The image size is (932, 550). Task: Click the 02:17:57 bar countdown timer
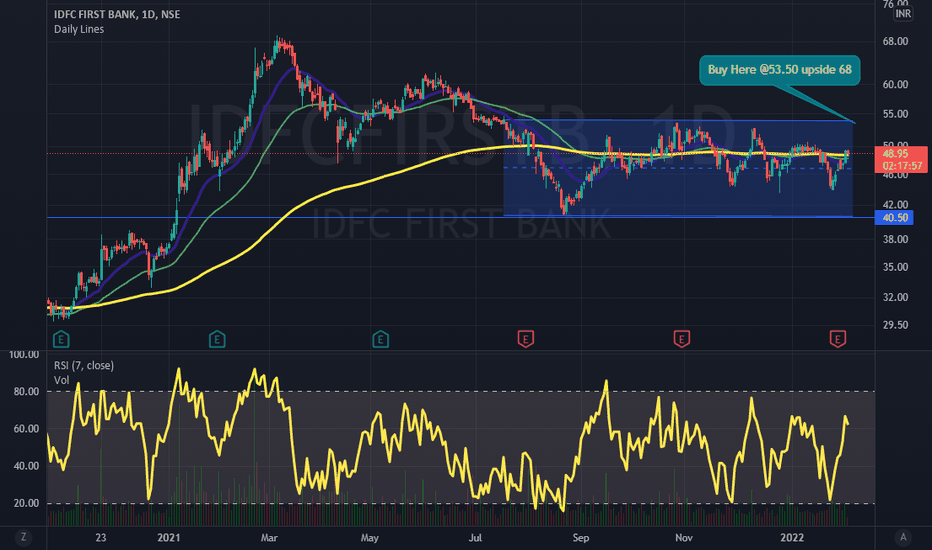click(902, 166)
